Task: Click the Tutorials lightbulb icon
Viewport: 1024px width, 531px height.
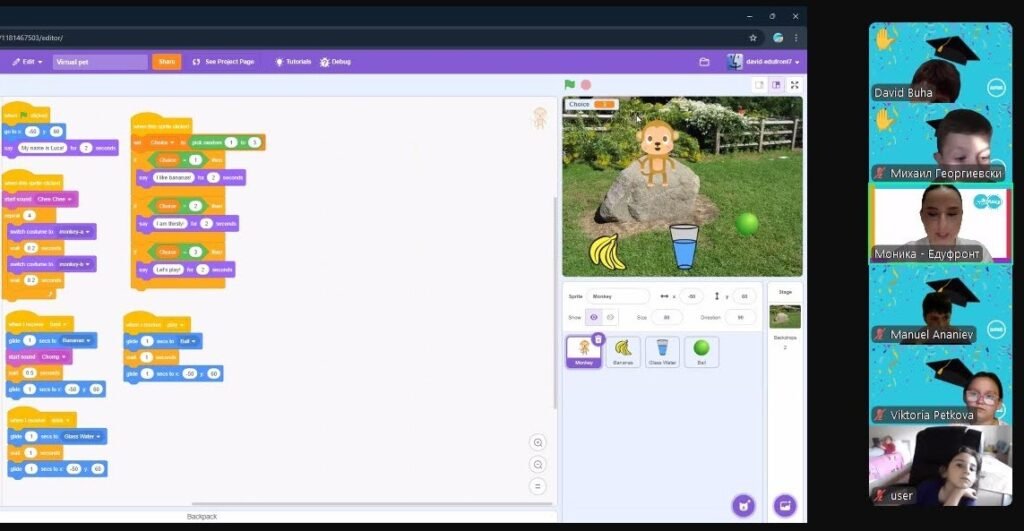Action: click(x=280, y=62)
